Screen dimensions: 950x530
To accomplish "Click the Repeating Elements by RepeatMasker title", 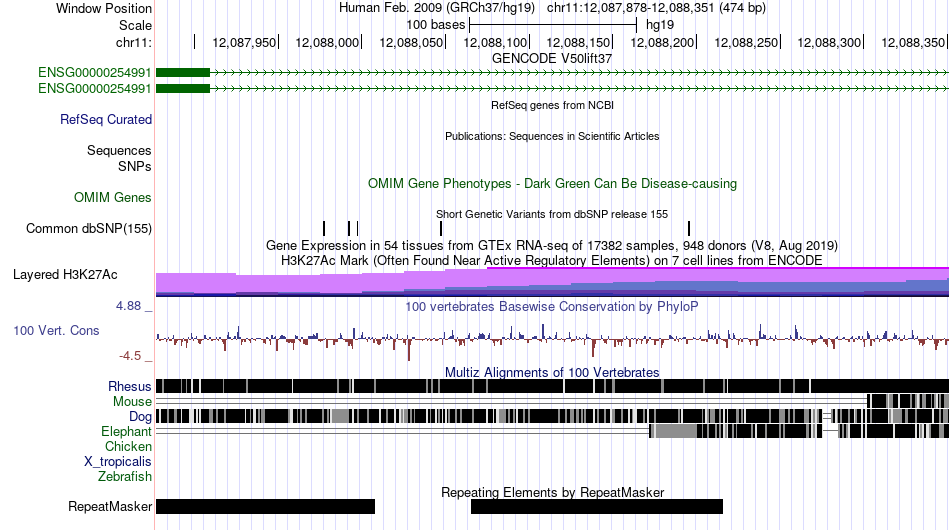I will pos(553,492).
